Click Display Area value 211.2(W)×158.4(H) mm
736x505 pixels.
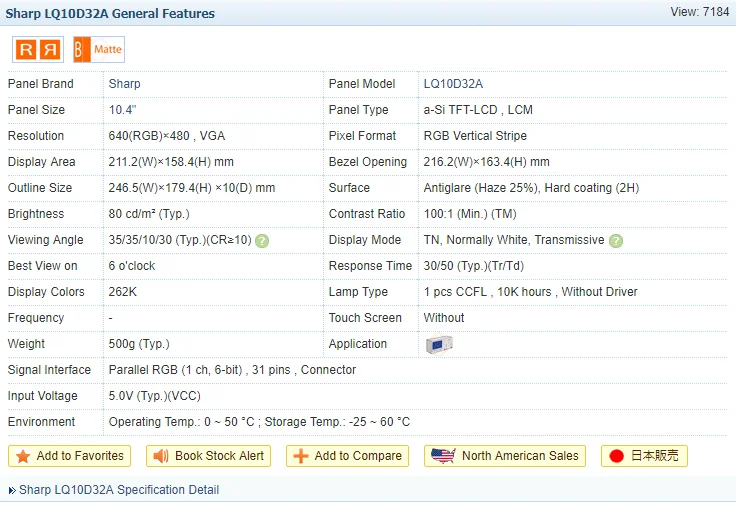[x=171, y=162]
